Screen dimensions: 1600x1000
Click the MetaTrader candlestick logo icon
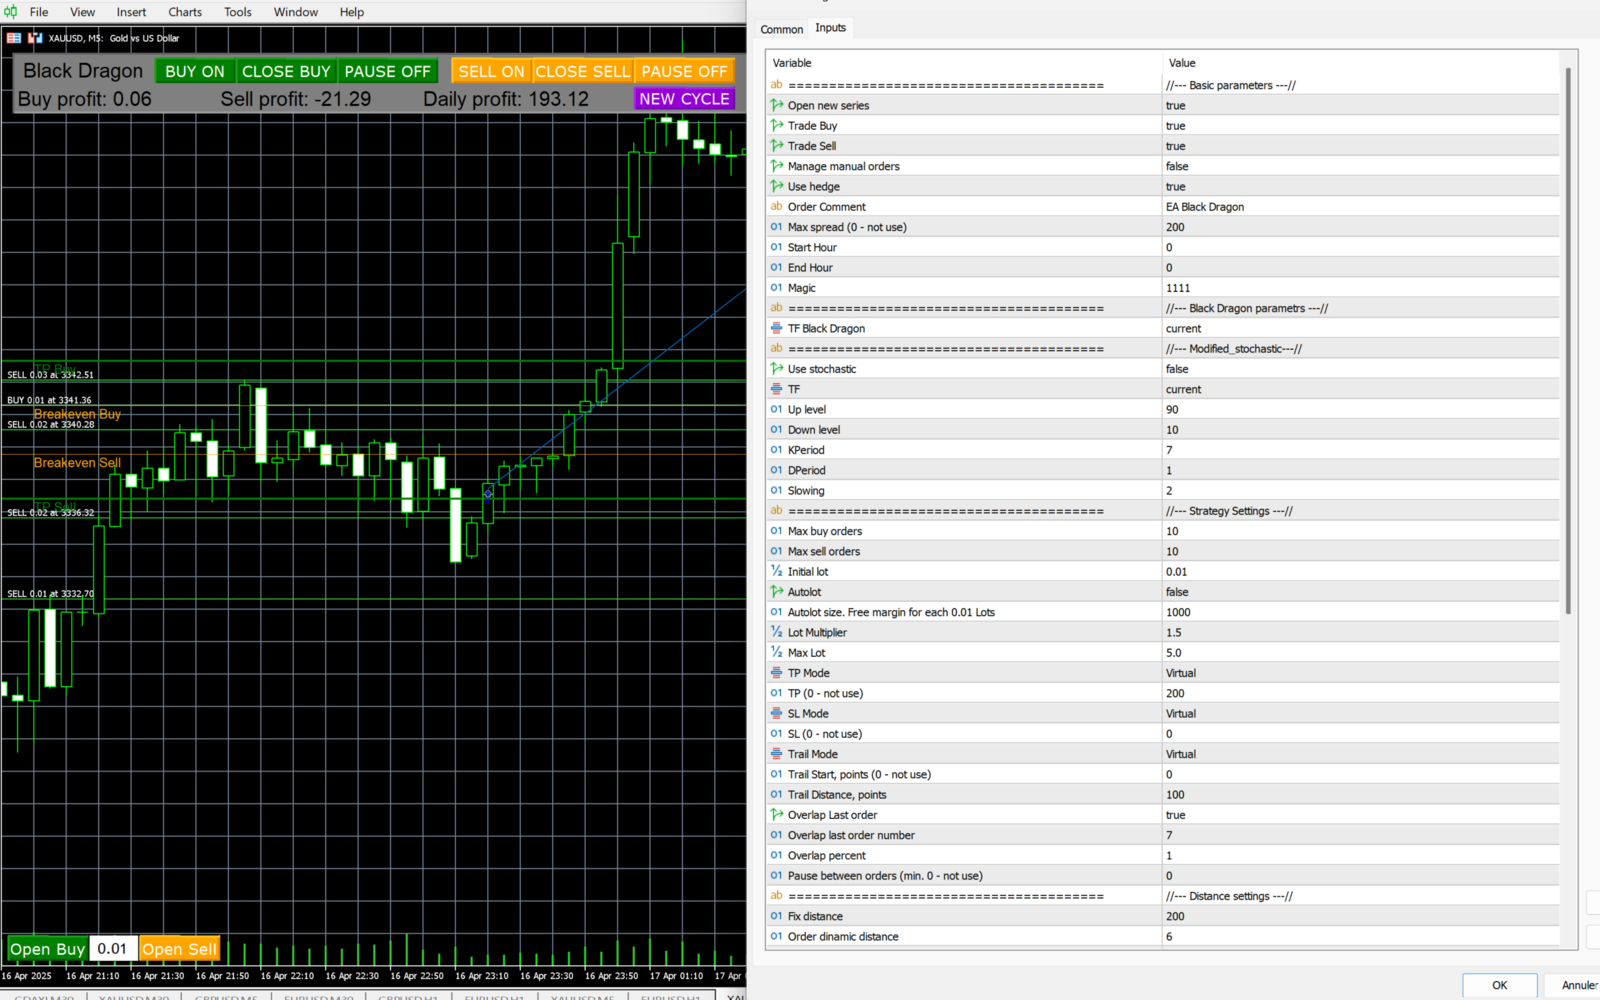coord(11,12)
